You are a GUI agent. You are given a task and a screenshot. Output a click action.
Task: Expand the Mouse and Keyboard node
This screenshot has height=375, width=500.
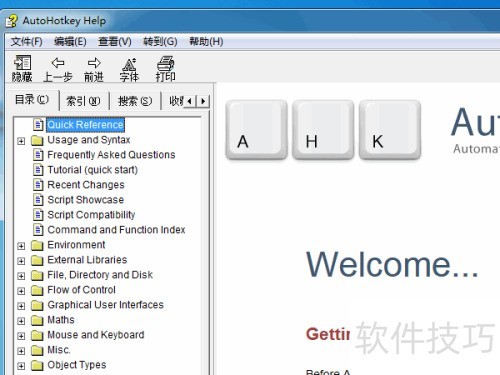21,336
